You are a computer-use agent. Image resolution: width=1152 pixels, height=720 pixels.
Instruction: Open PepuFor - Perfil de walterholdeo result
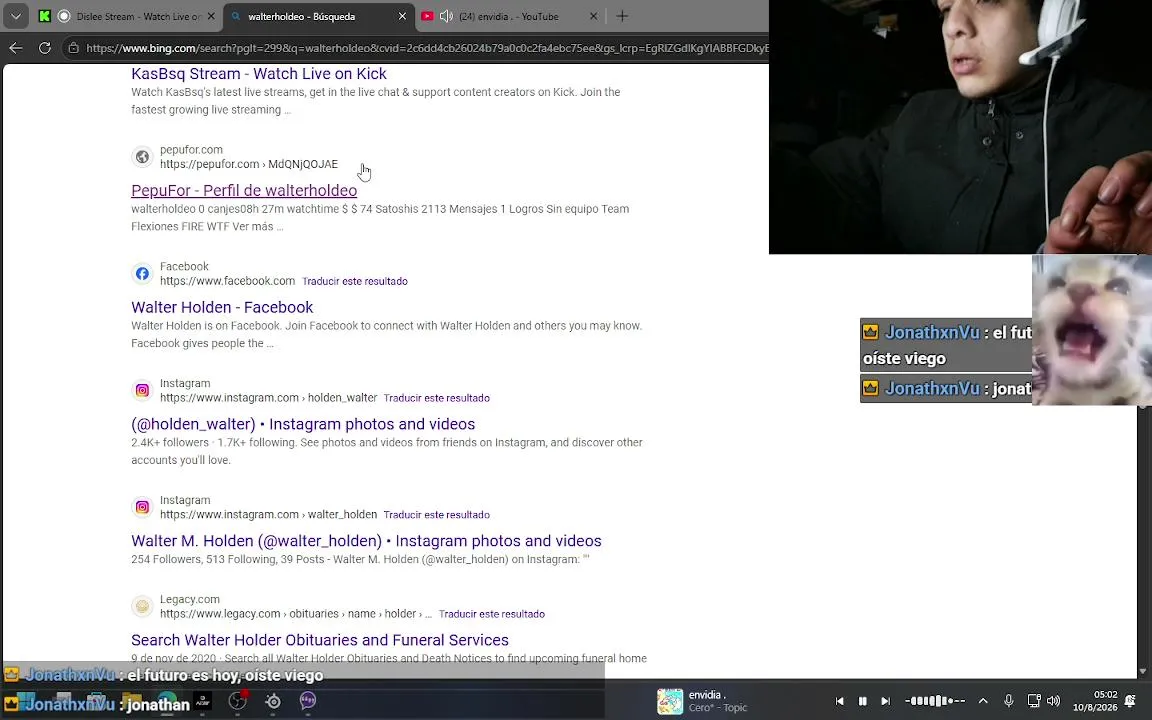(244, 190)
